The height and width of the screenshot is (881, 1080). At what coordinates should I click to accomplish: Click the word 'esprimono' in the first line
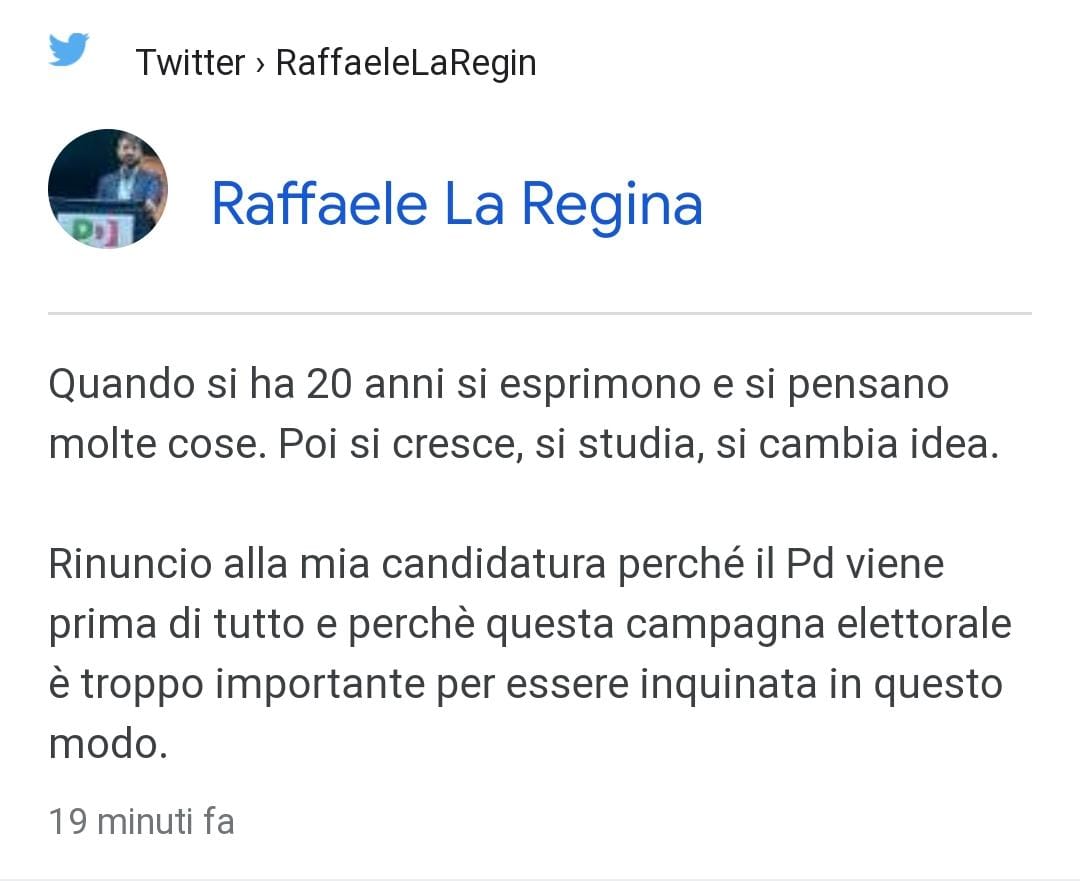tap(600, 384)
